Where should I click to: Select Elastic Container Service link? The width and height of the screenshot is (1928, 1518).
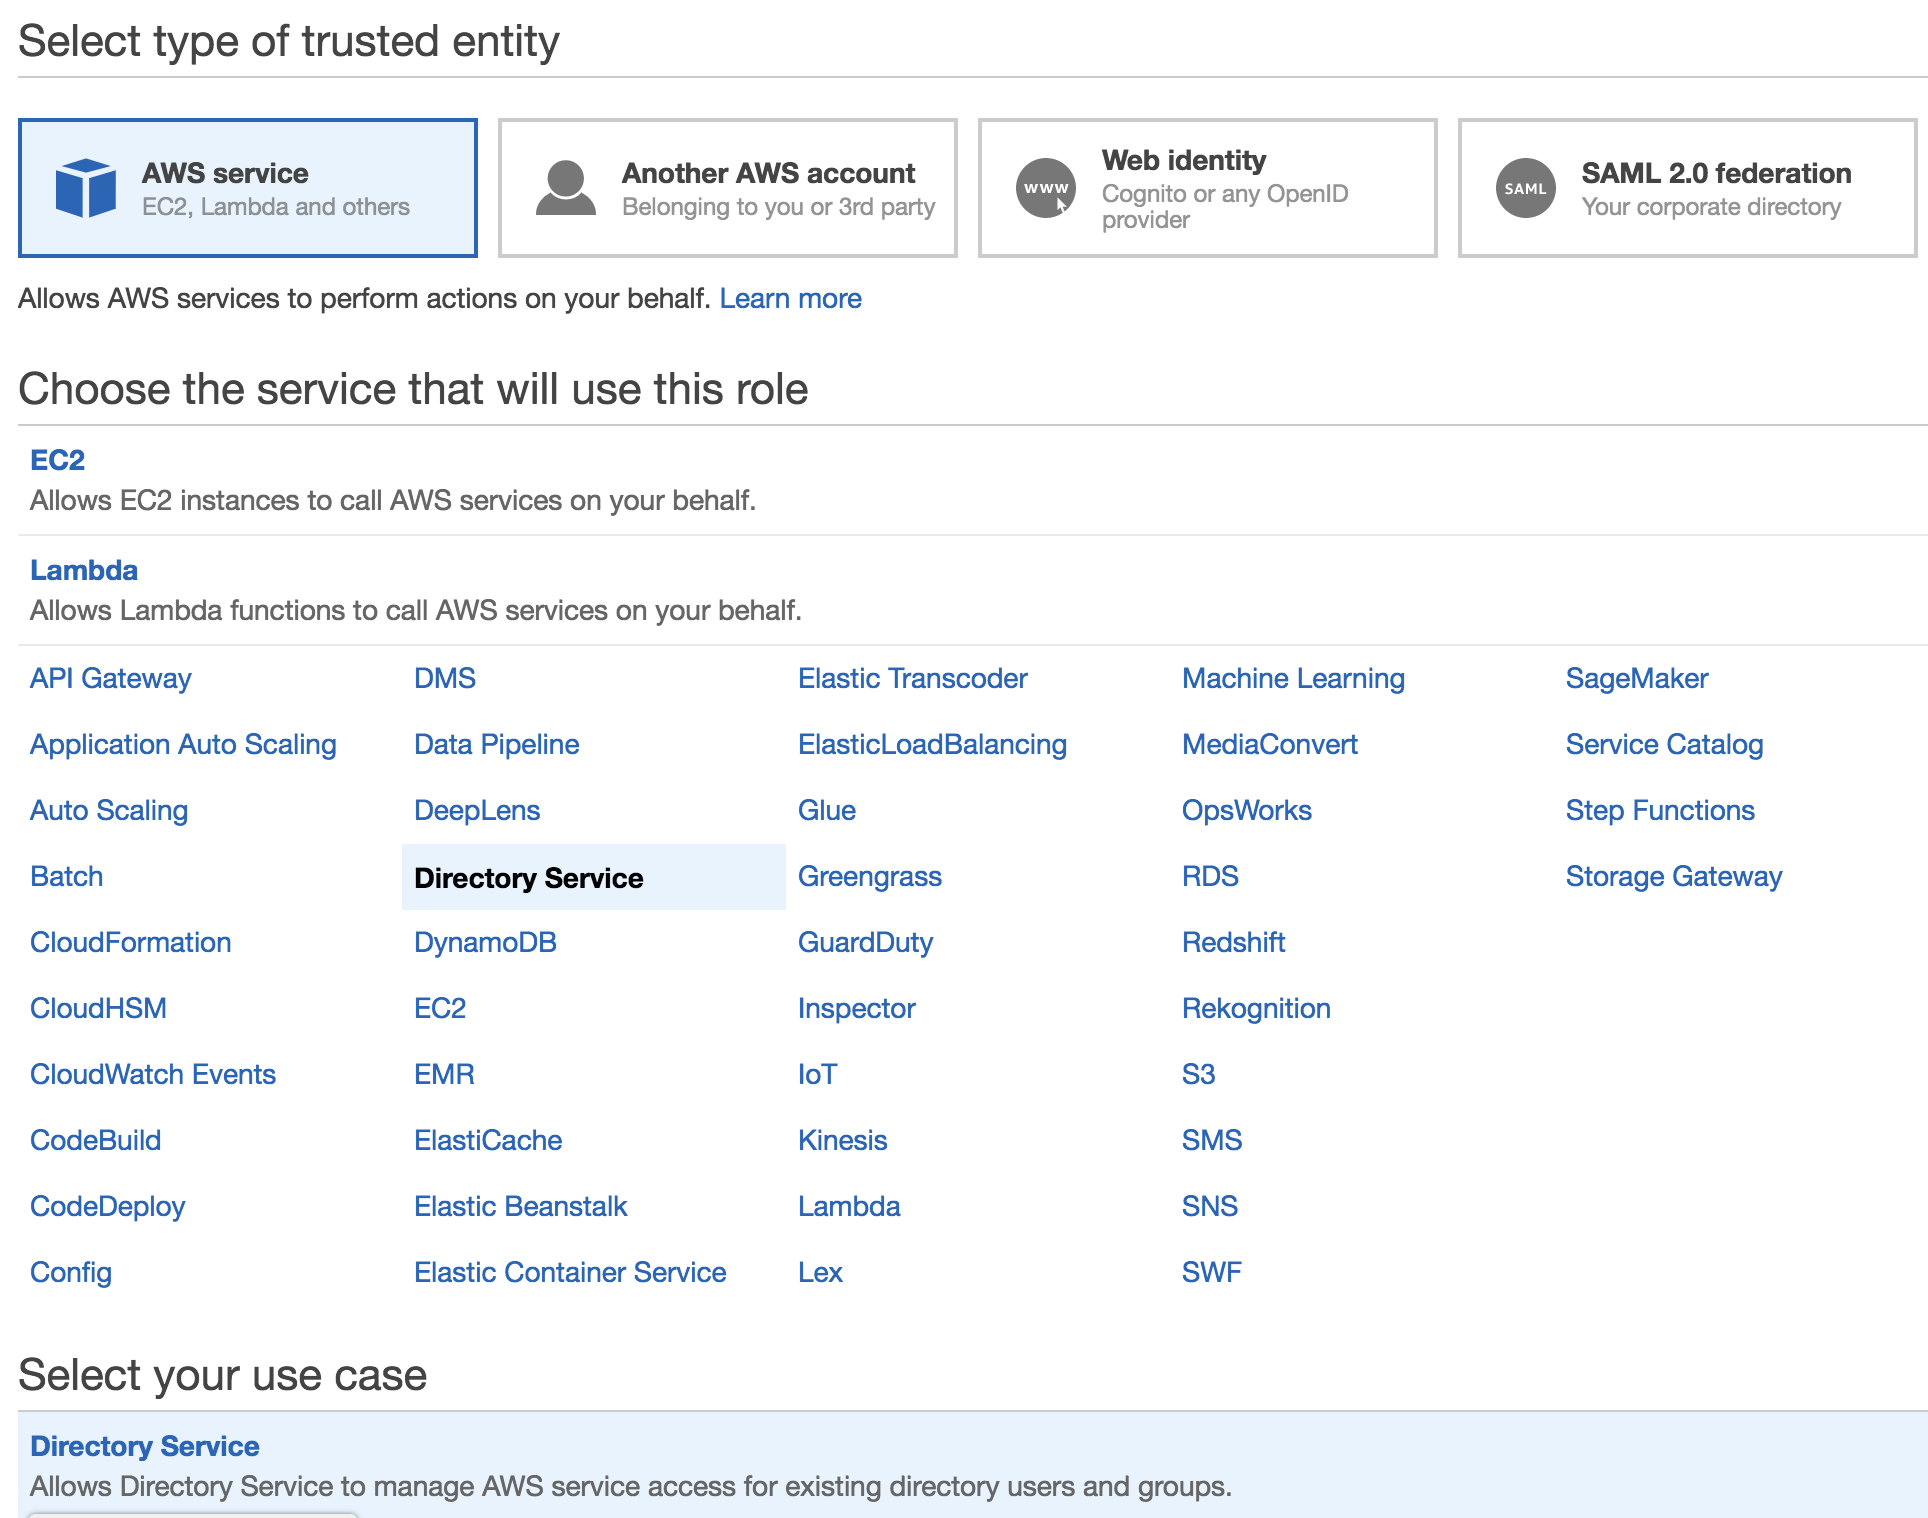tap(570, 1273)
